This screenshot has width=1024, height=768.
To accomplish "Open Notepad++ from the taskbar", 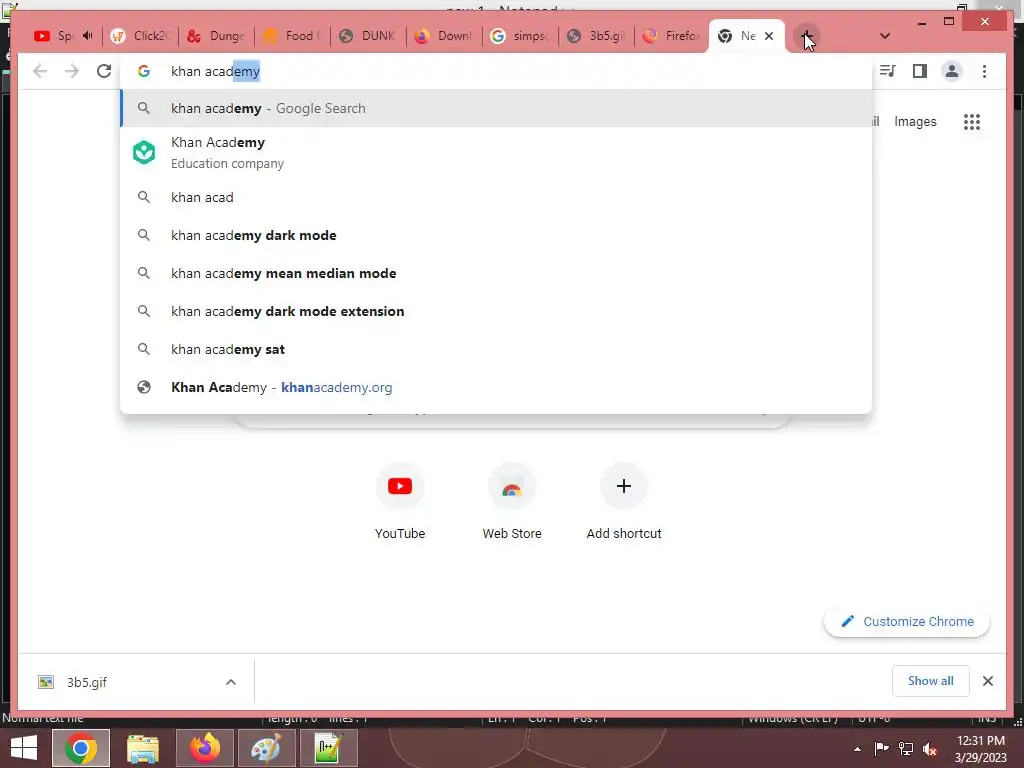I will click(328, 748).
